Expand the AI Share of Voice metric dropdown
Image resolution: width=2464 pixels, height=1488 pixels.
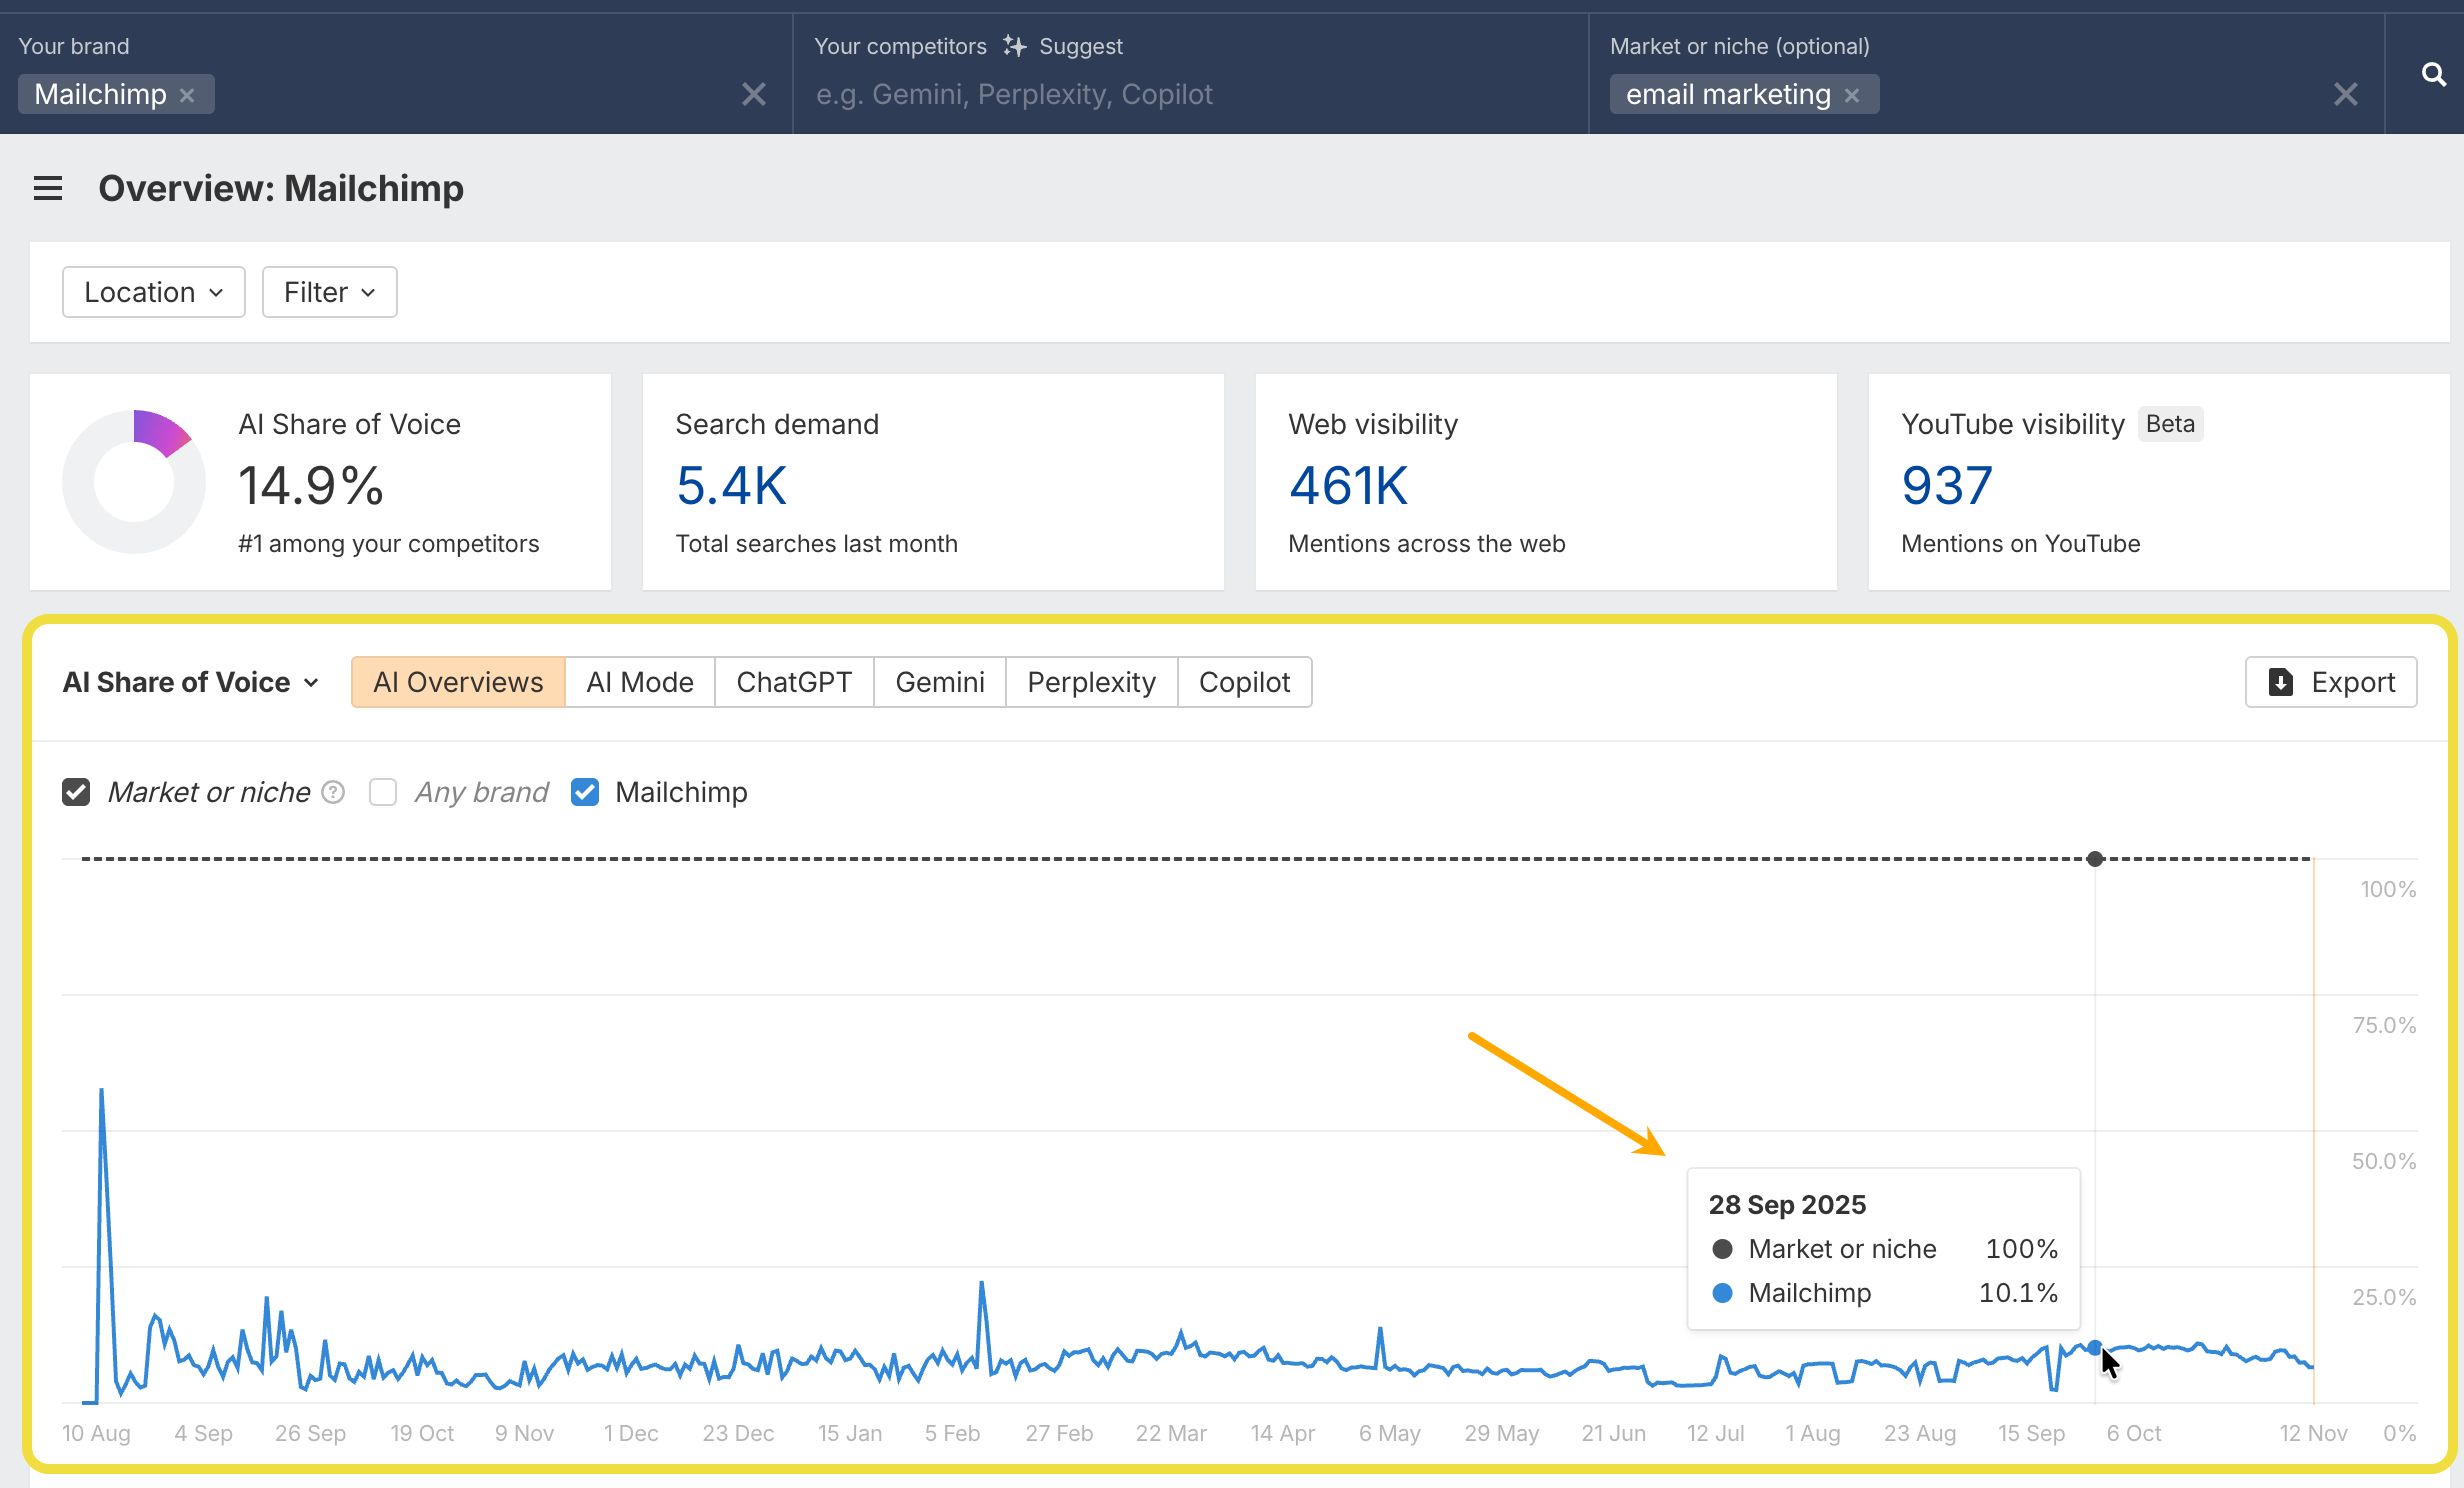coord(190,682)
